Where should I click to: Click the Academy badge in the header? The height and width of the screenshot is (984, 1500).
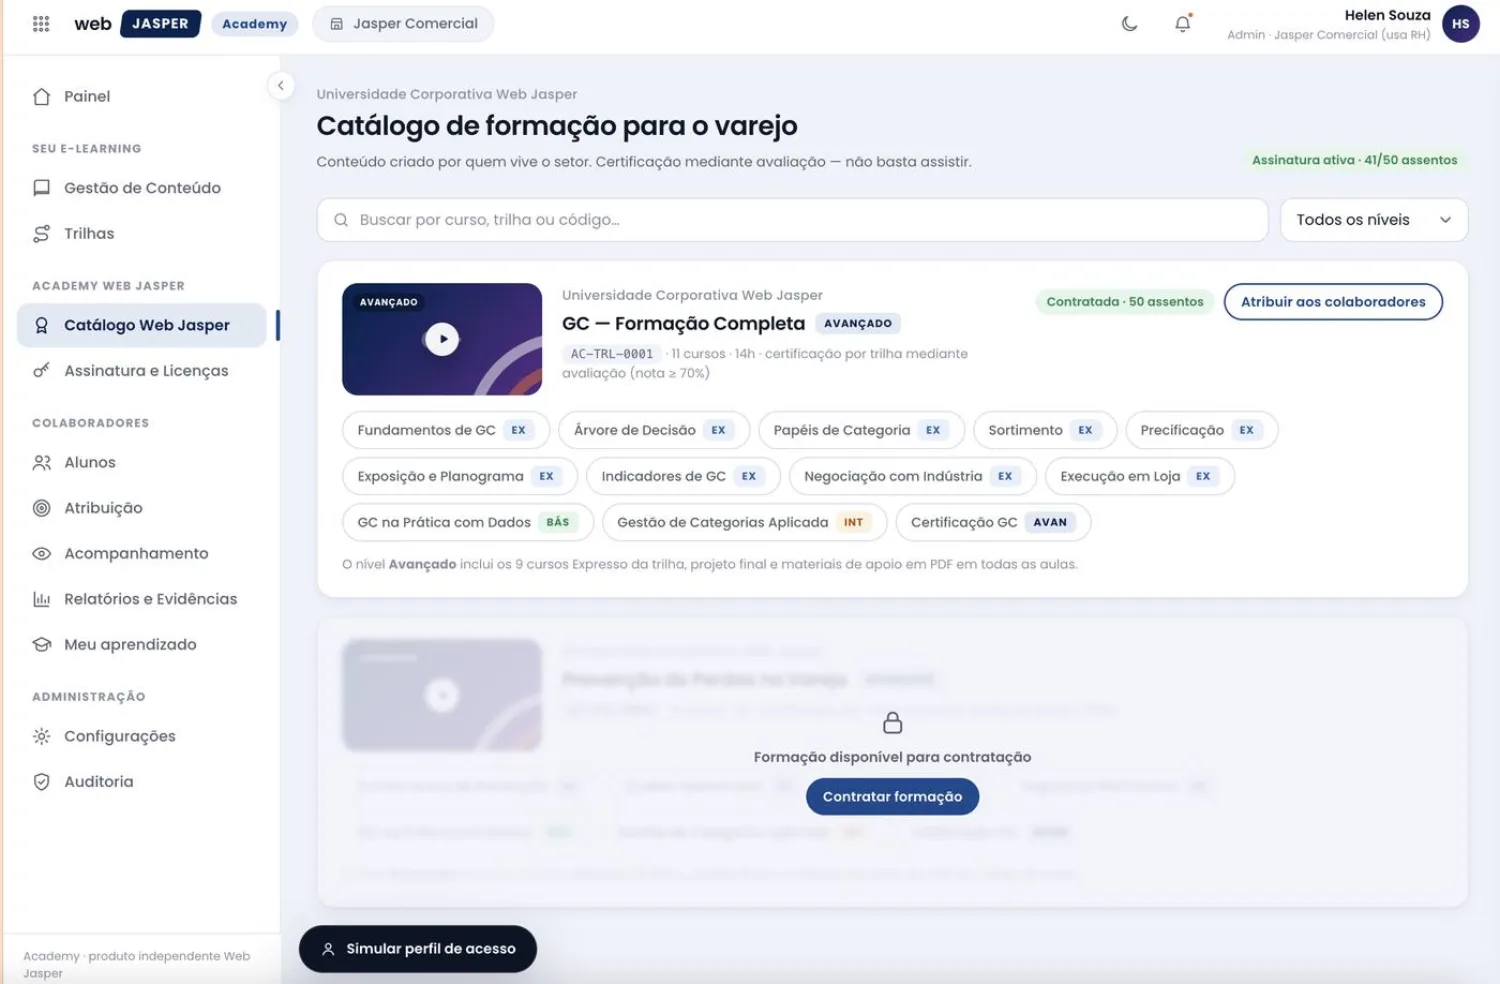pyautogui.click(x=254, y=24)
